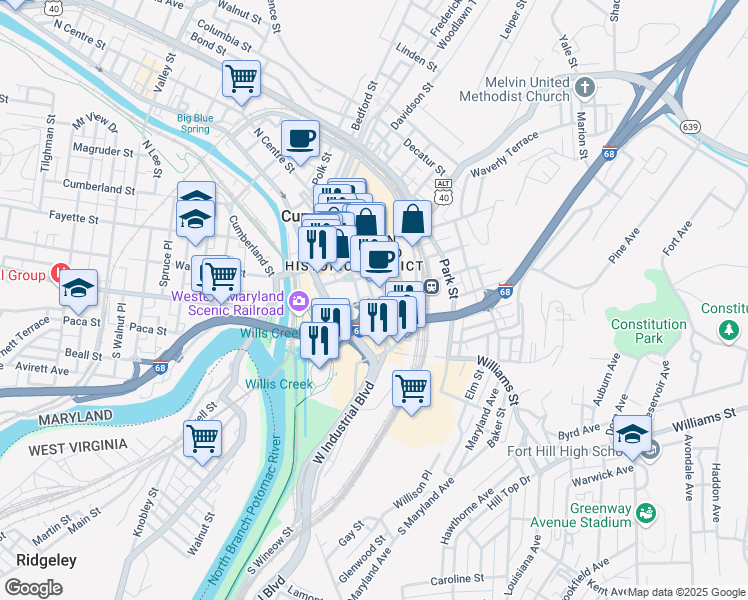Select graduation cap marker near Fayette St
Viewport: 748px width, 600px height.
(x=195, y=220)
